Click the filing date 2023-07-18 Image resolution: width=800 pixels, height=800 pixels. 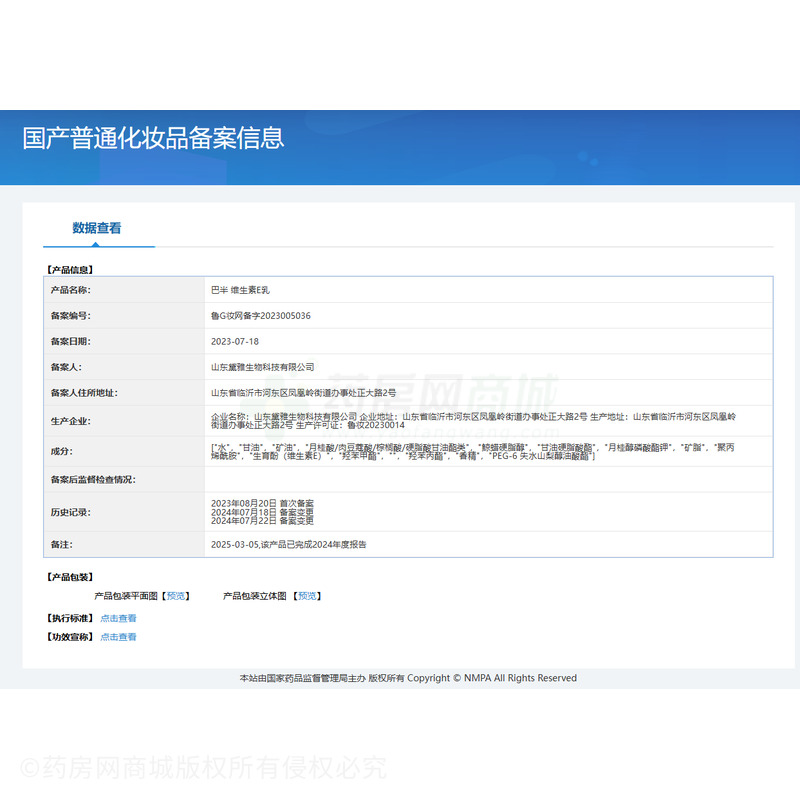(235, 341)
